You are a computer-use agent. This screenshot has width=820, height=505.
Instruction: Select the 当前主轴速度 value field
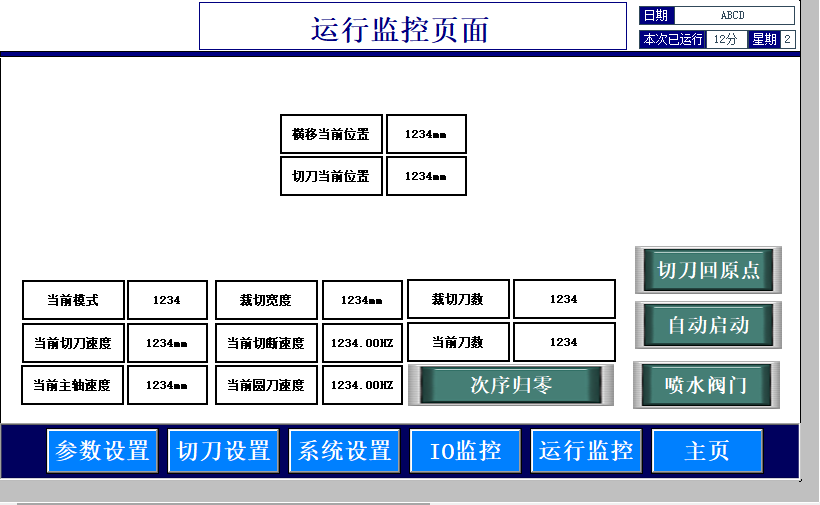(x=167, y=385)
